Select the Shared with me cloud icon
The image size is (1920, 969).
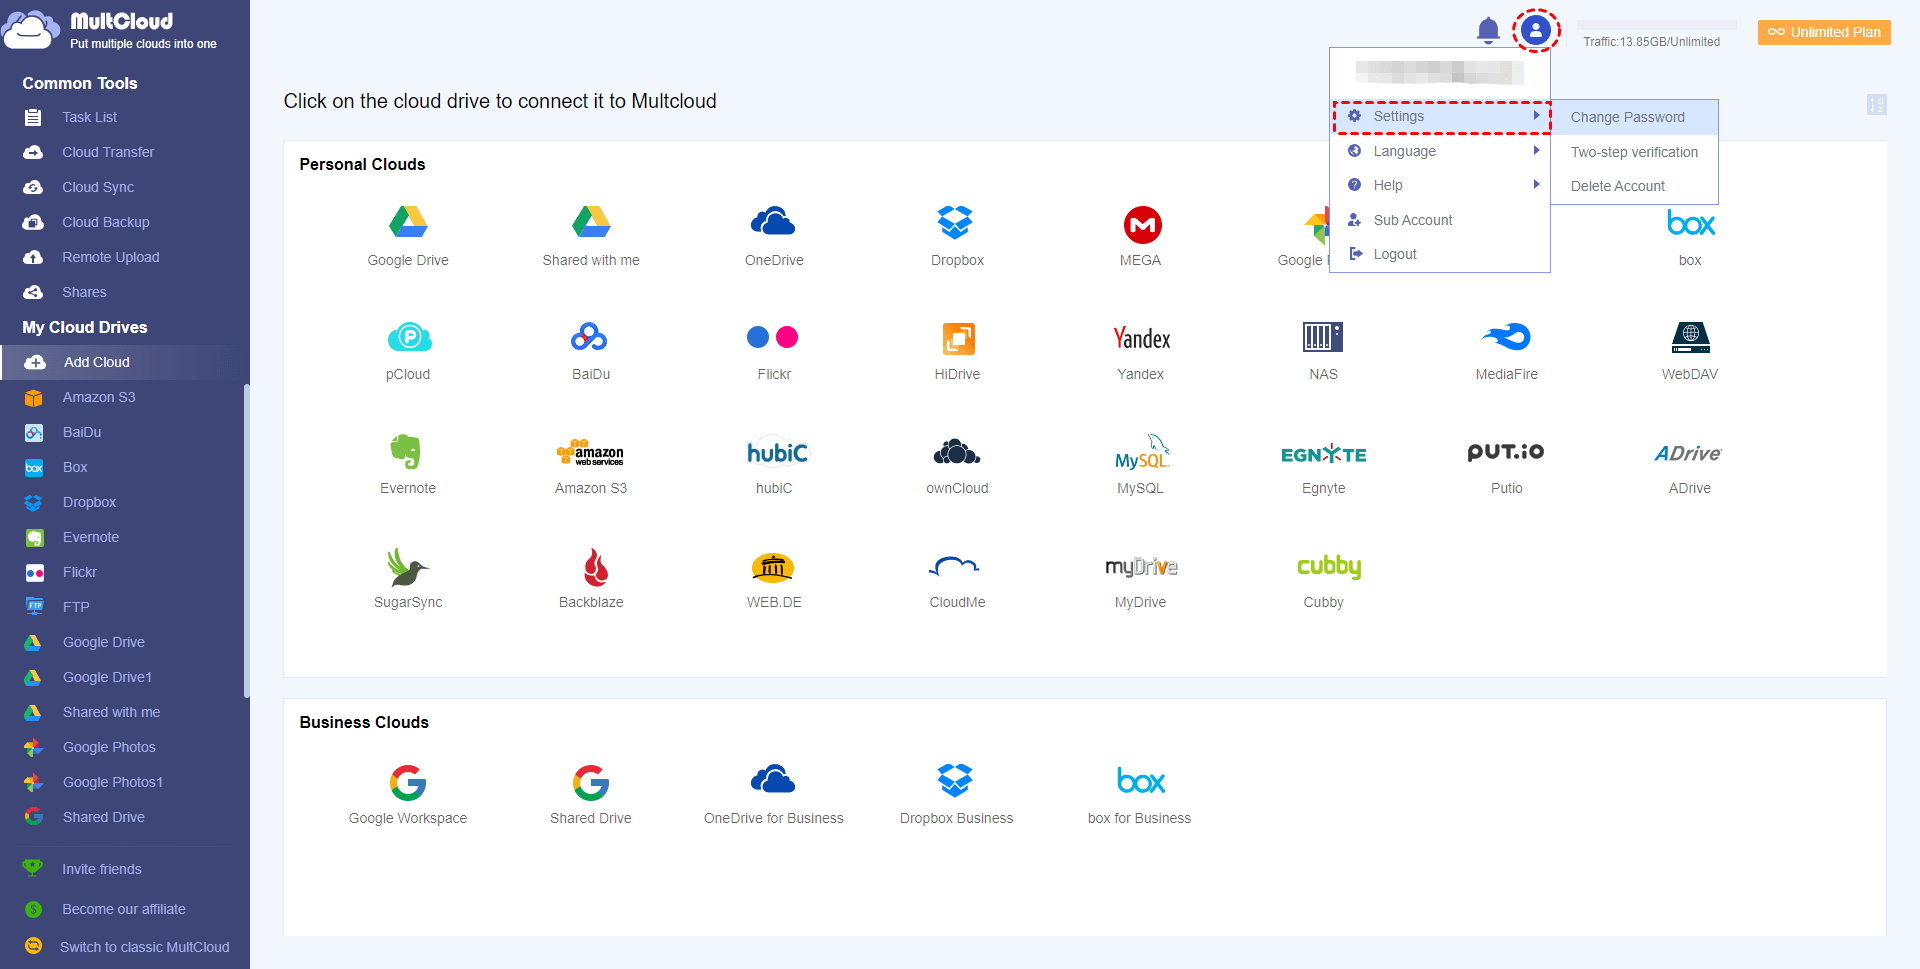point(591,222)
